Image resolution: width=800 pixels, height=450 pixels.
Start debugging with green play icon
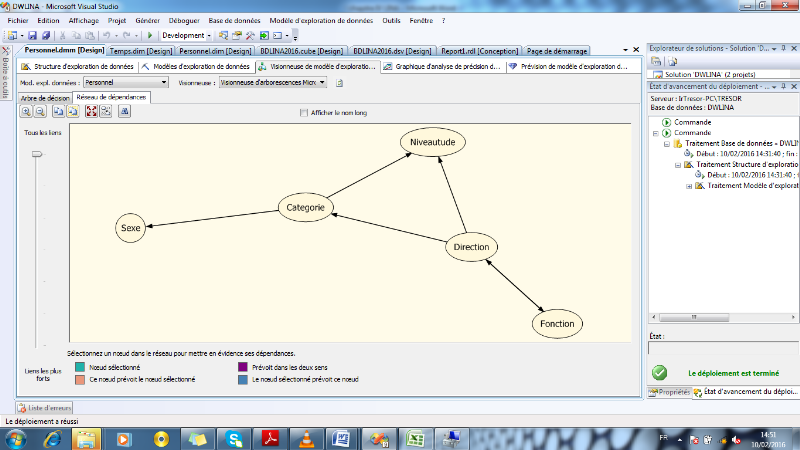tap(150, 35)
